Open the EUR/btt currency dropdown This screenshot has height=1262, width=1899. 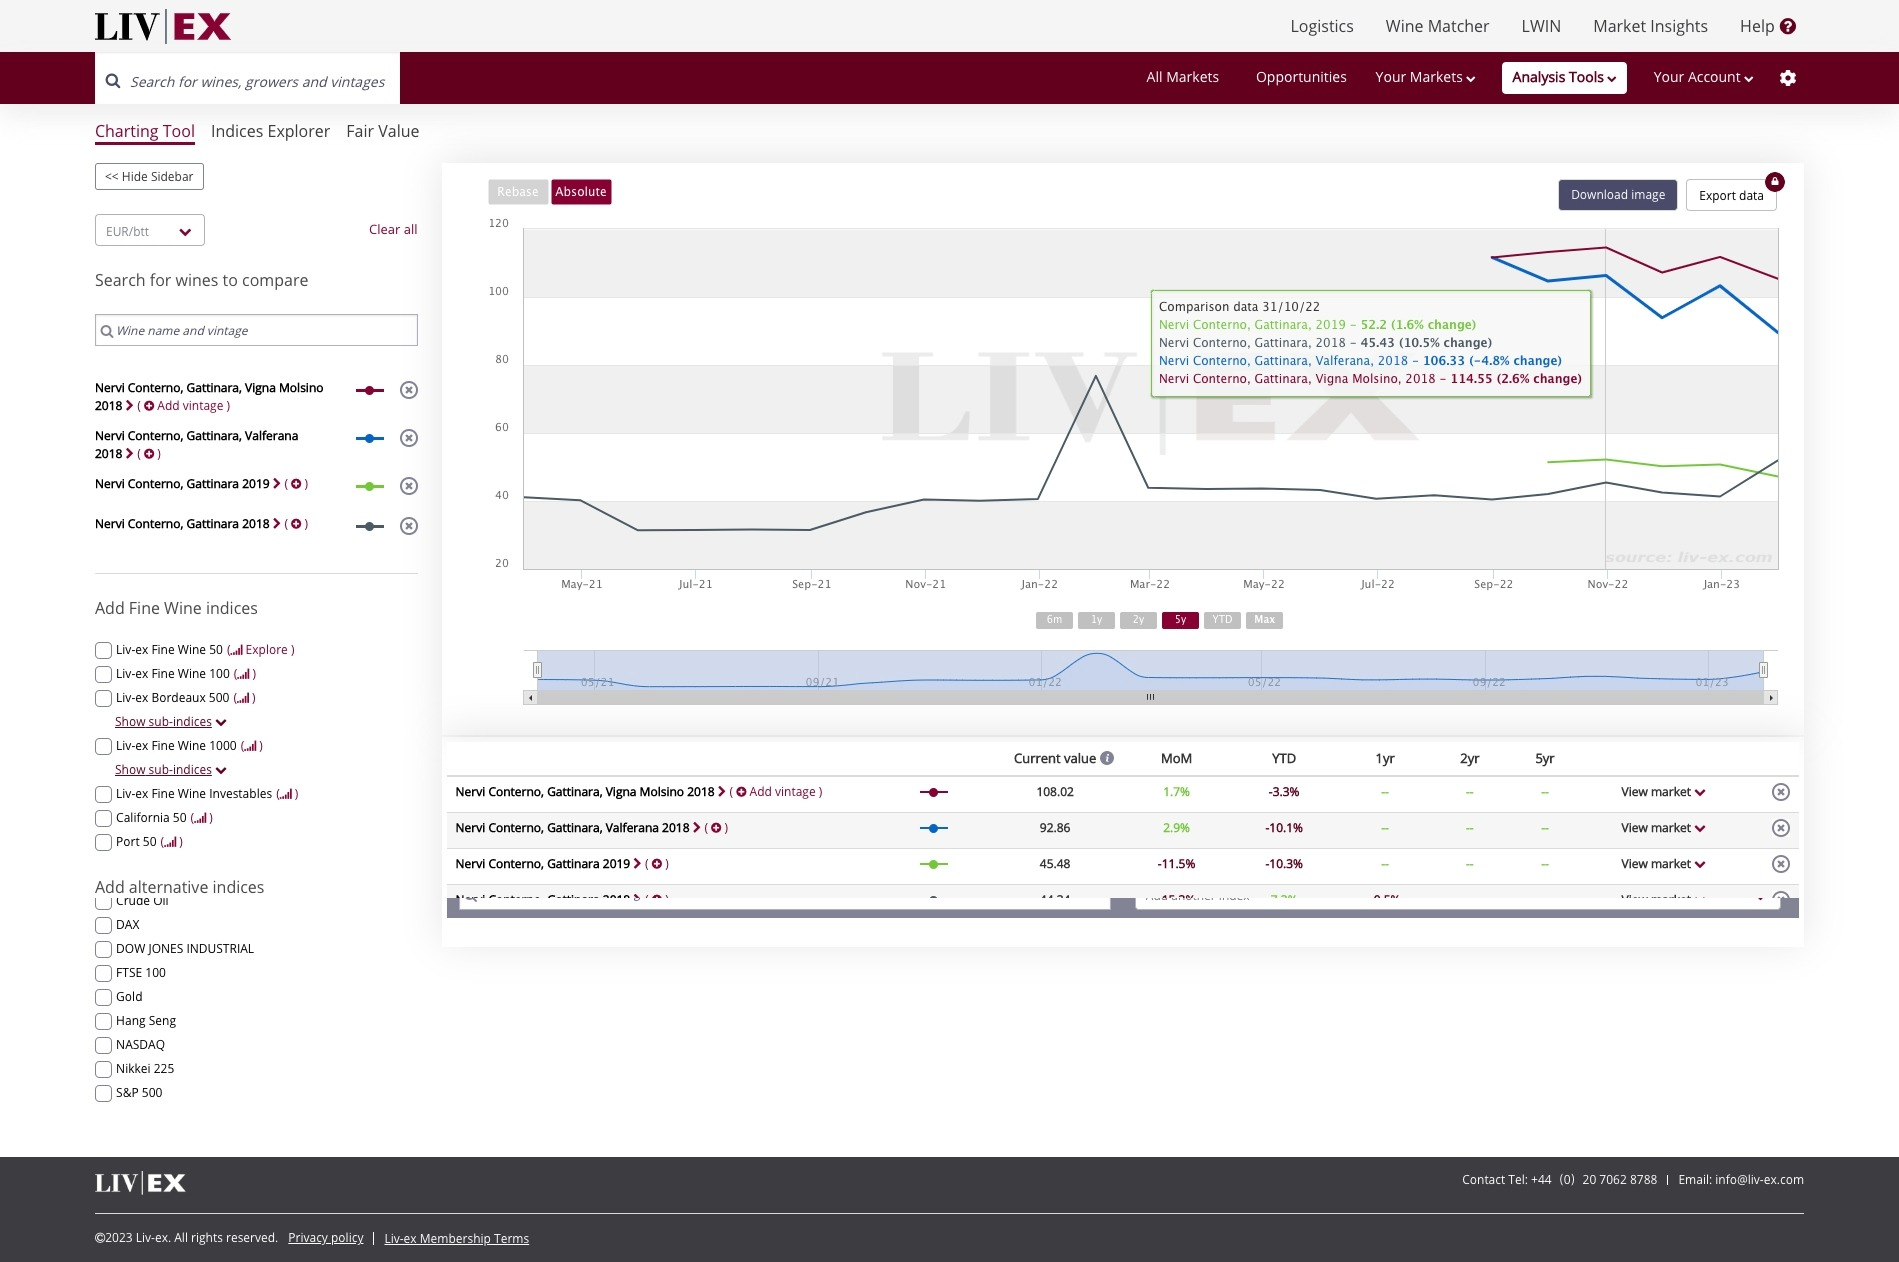(150, 231)
